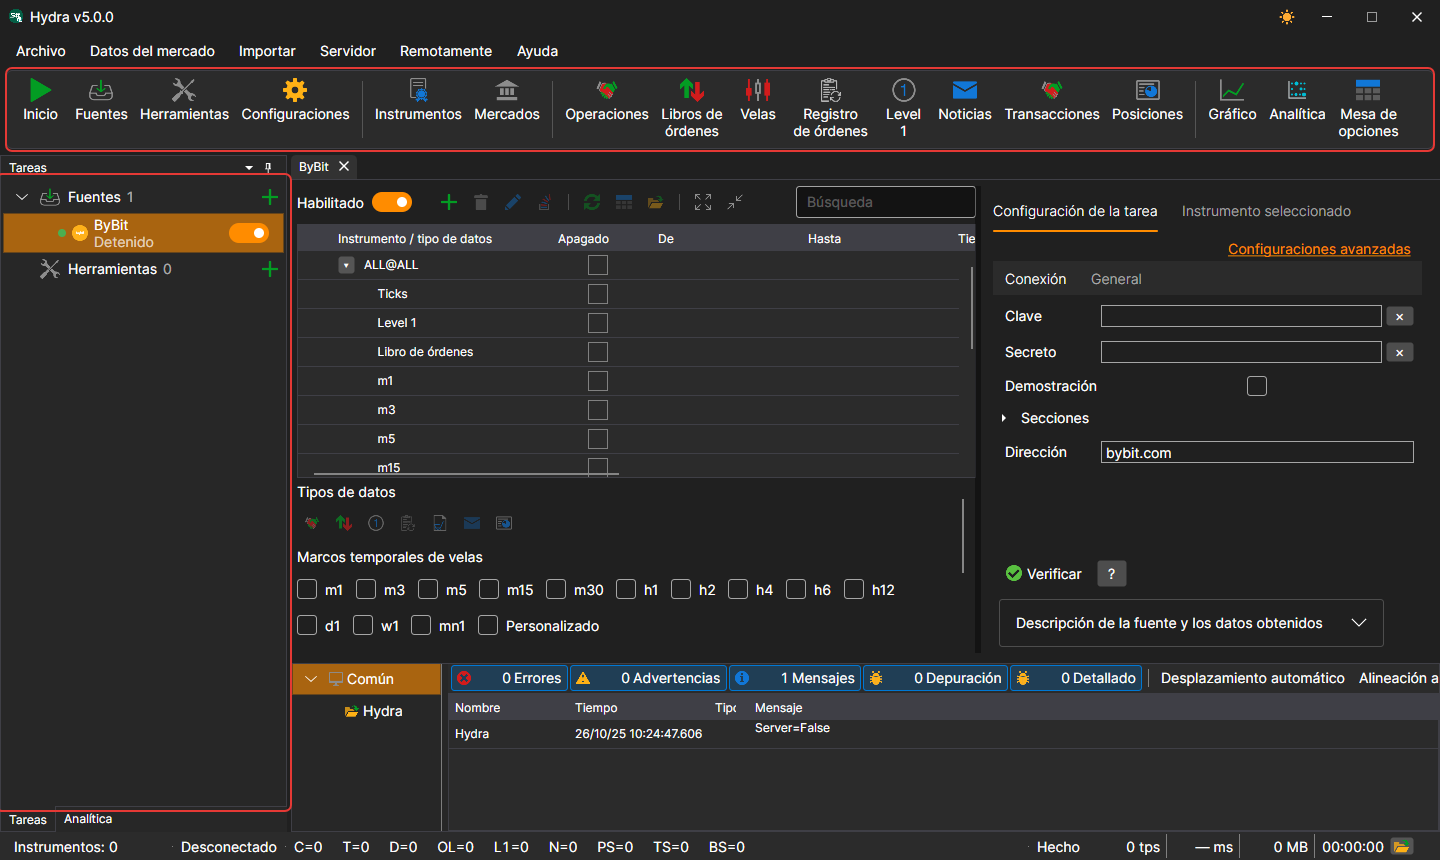Open Libros de órdenes in toolbar

click(691, 90)
